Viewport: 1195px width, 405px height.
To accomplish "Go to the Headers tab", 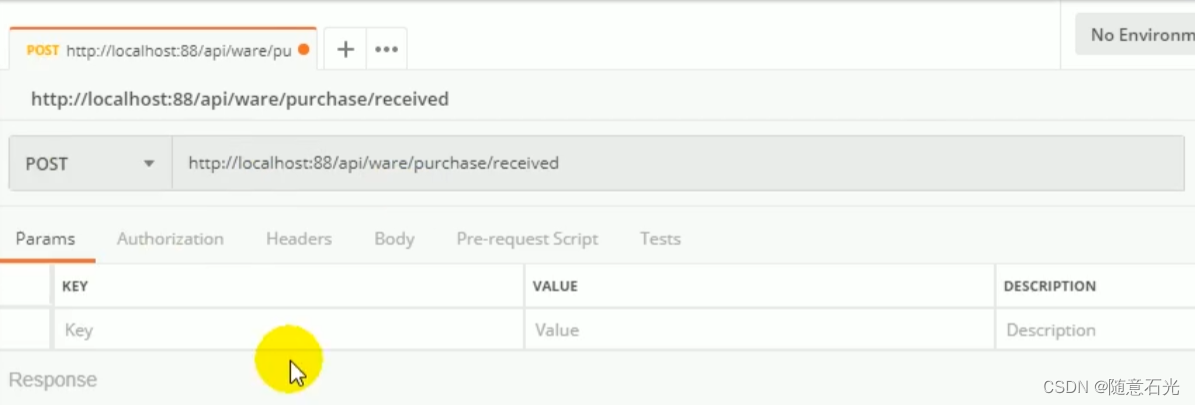I will (x=299, y=239).
